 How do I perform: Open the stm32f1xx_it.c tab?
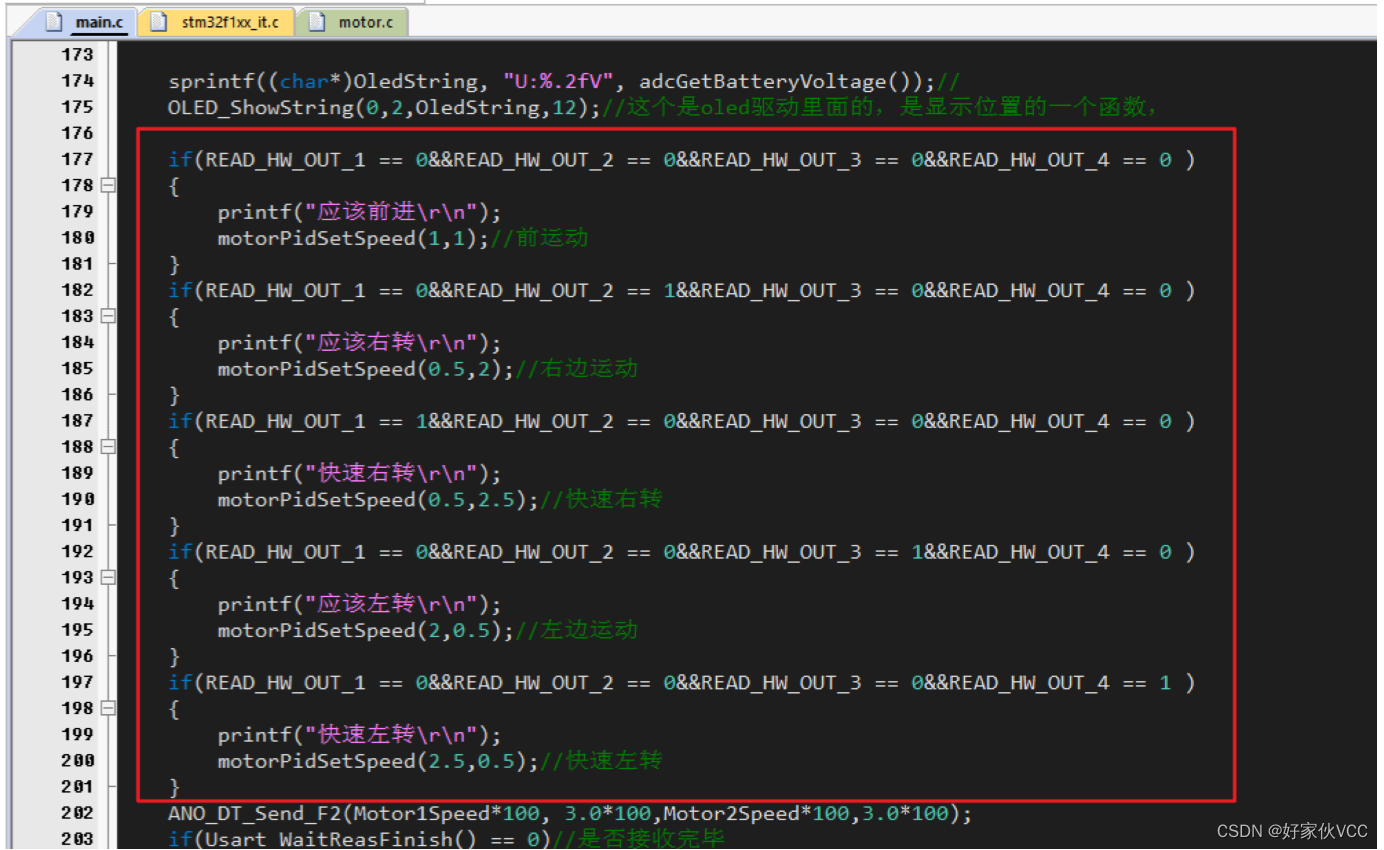217,21
